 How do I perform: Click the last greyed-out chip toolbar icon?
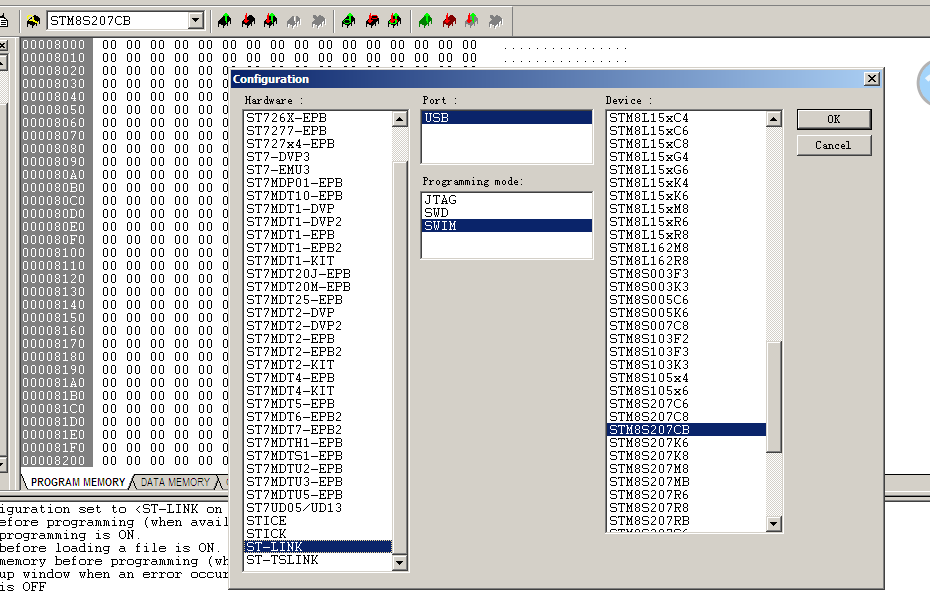pos(495,21)
